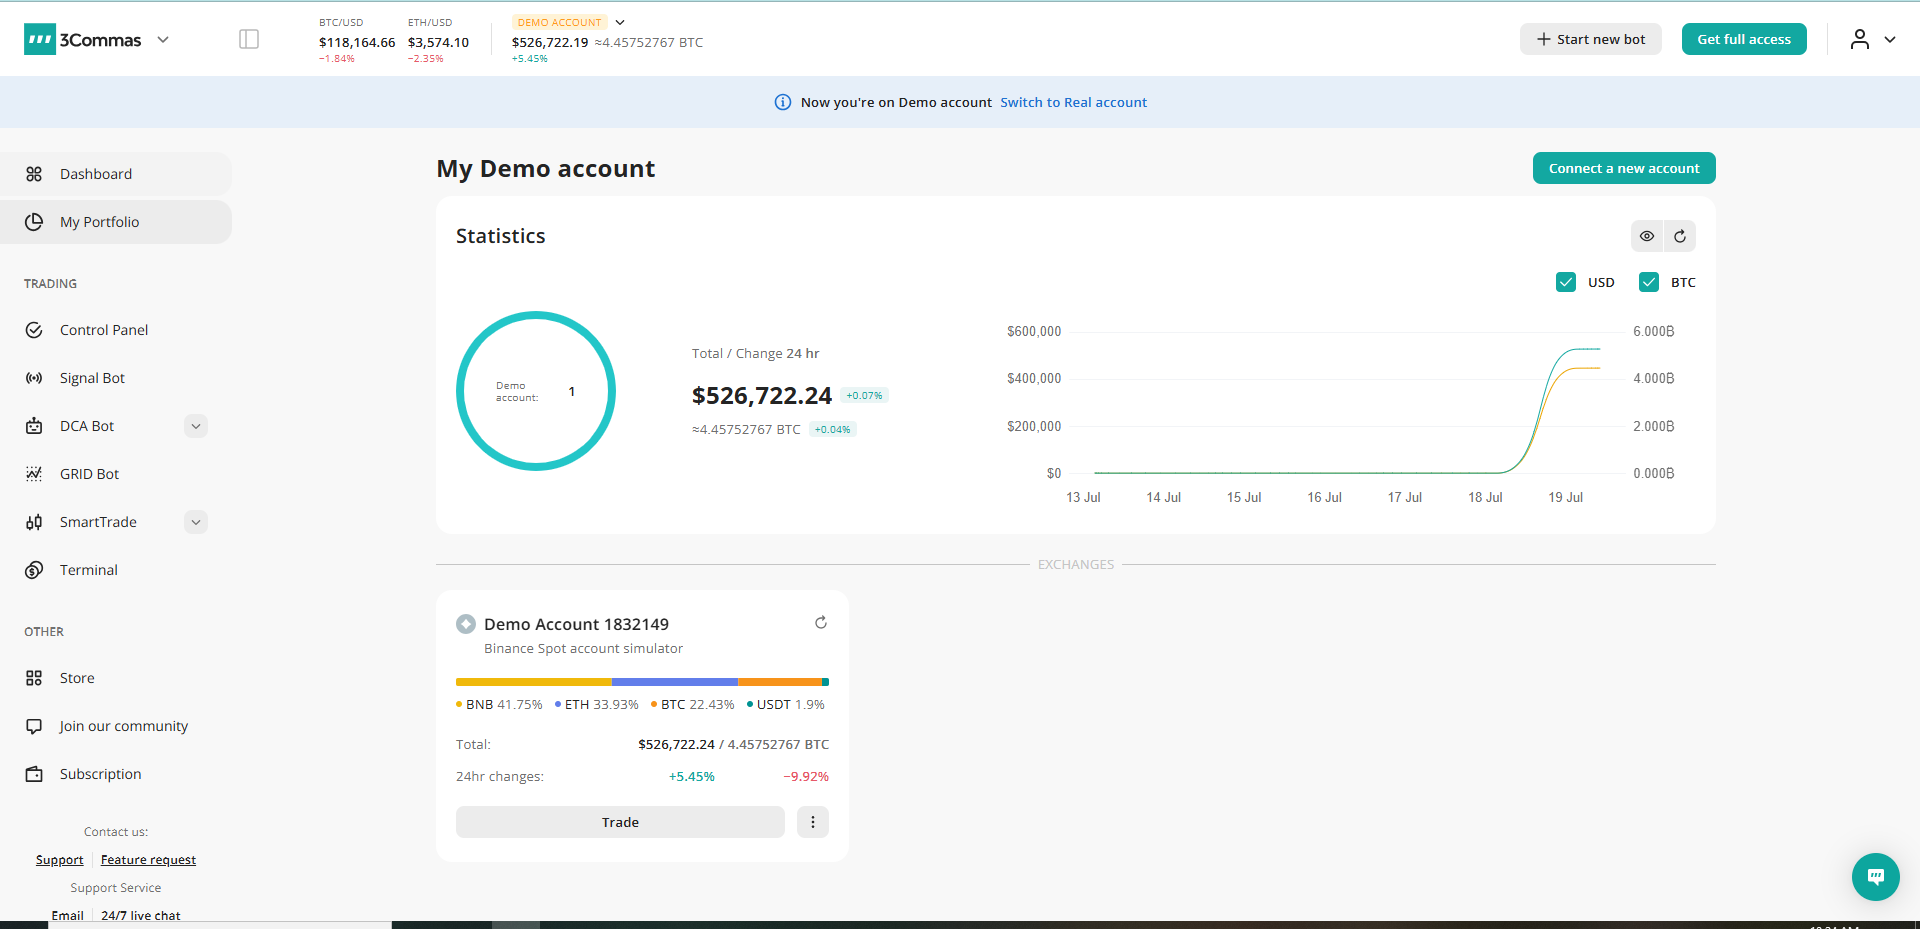Open user profile icon

(1859, 39)
